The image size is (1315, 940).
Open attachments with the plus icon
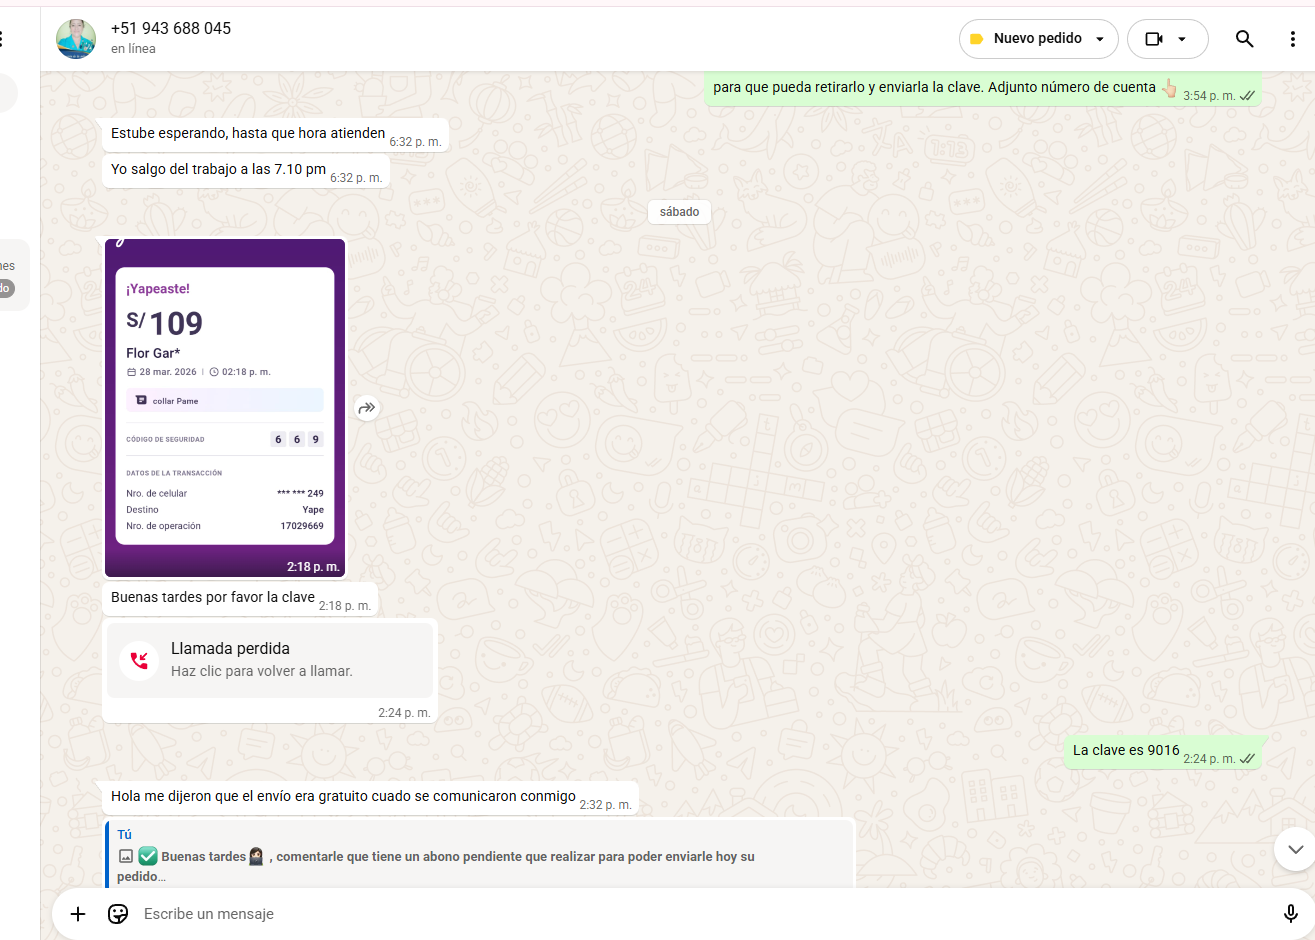(78, 914)
